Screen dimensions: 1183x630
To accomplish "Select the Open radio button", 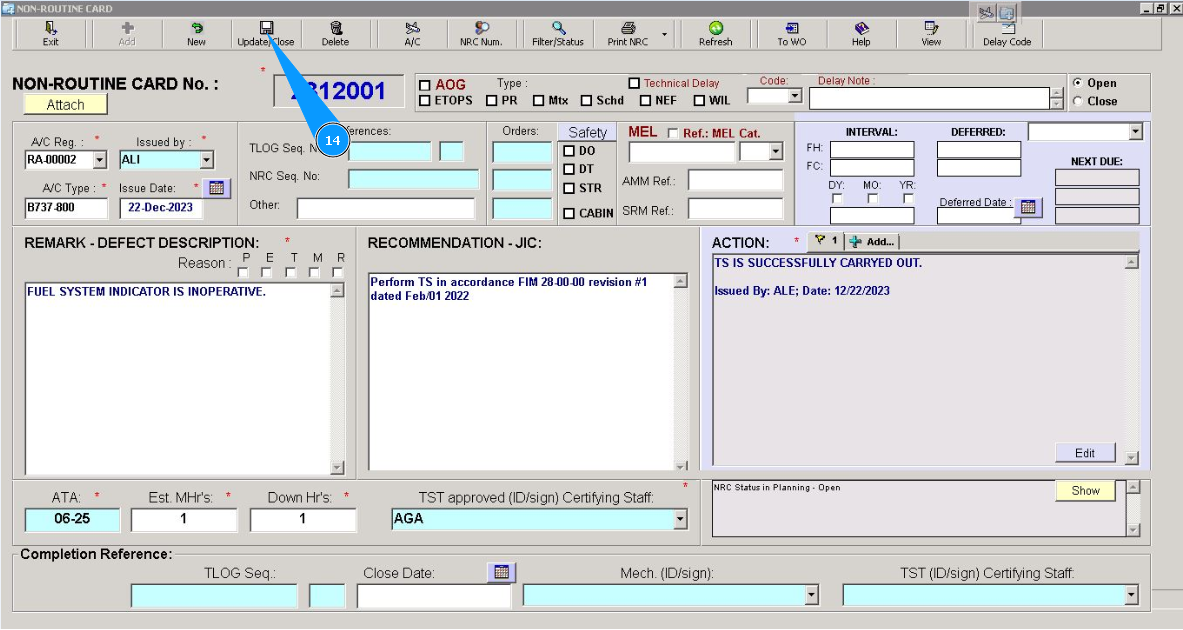I will (x=1077, y=83).
